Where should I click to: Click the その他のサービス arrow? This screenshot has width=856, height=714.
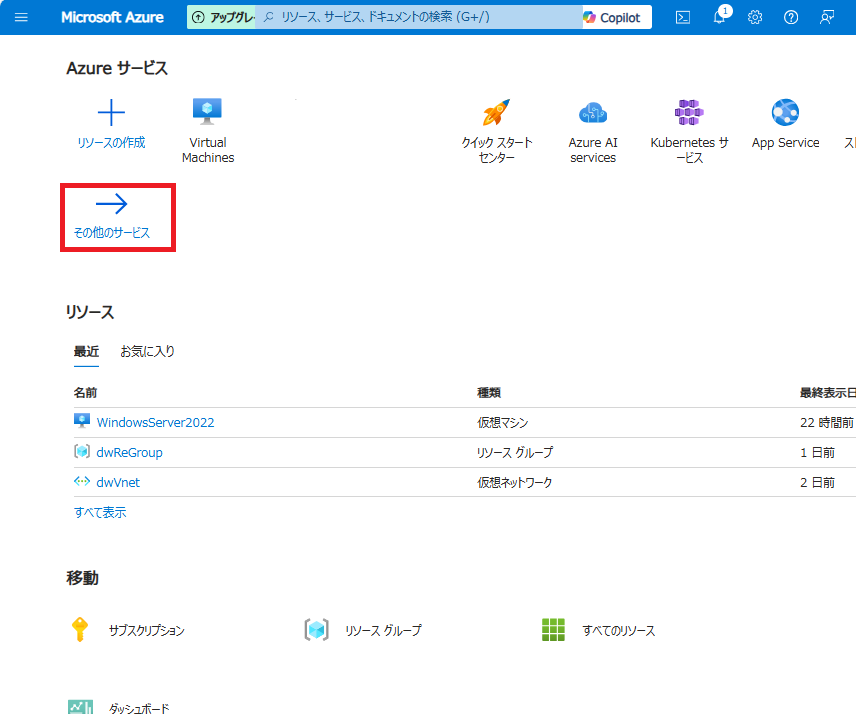[x=111, y=204]
